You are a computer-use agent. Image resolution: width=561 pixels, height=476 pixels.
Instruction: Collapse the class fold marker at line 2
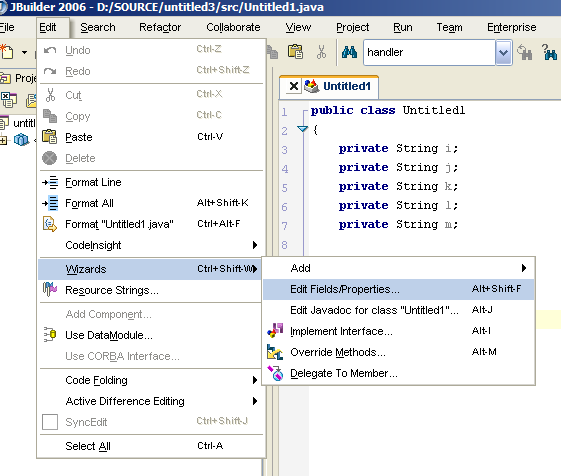[x=303, y=129]
